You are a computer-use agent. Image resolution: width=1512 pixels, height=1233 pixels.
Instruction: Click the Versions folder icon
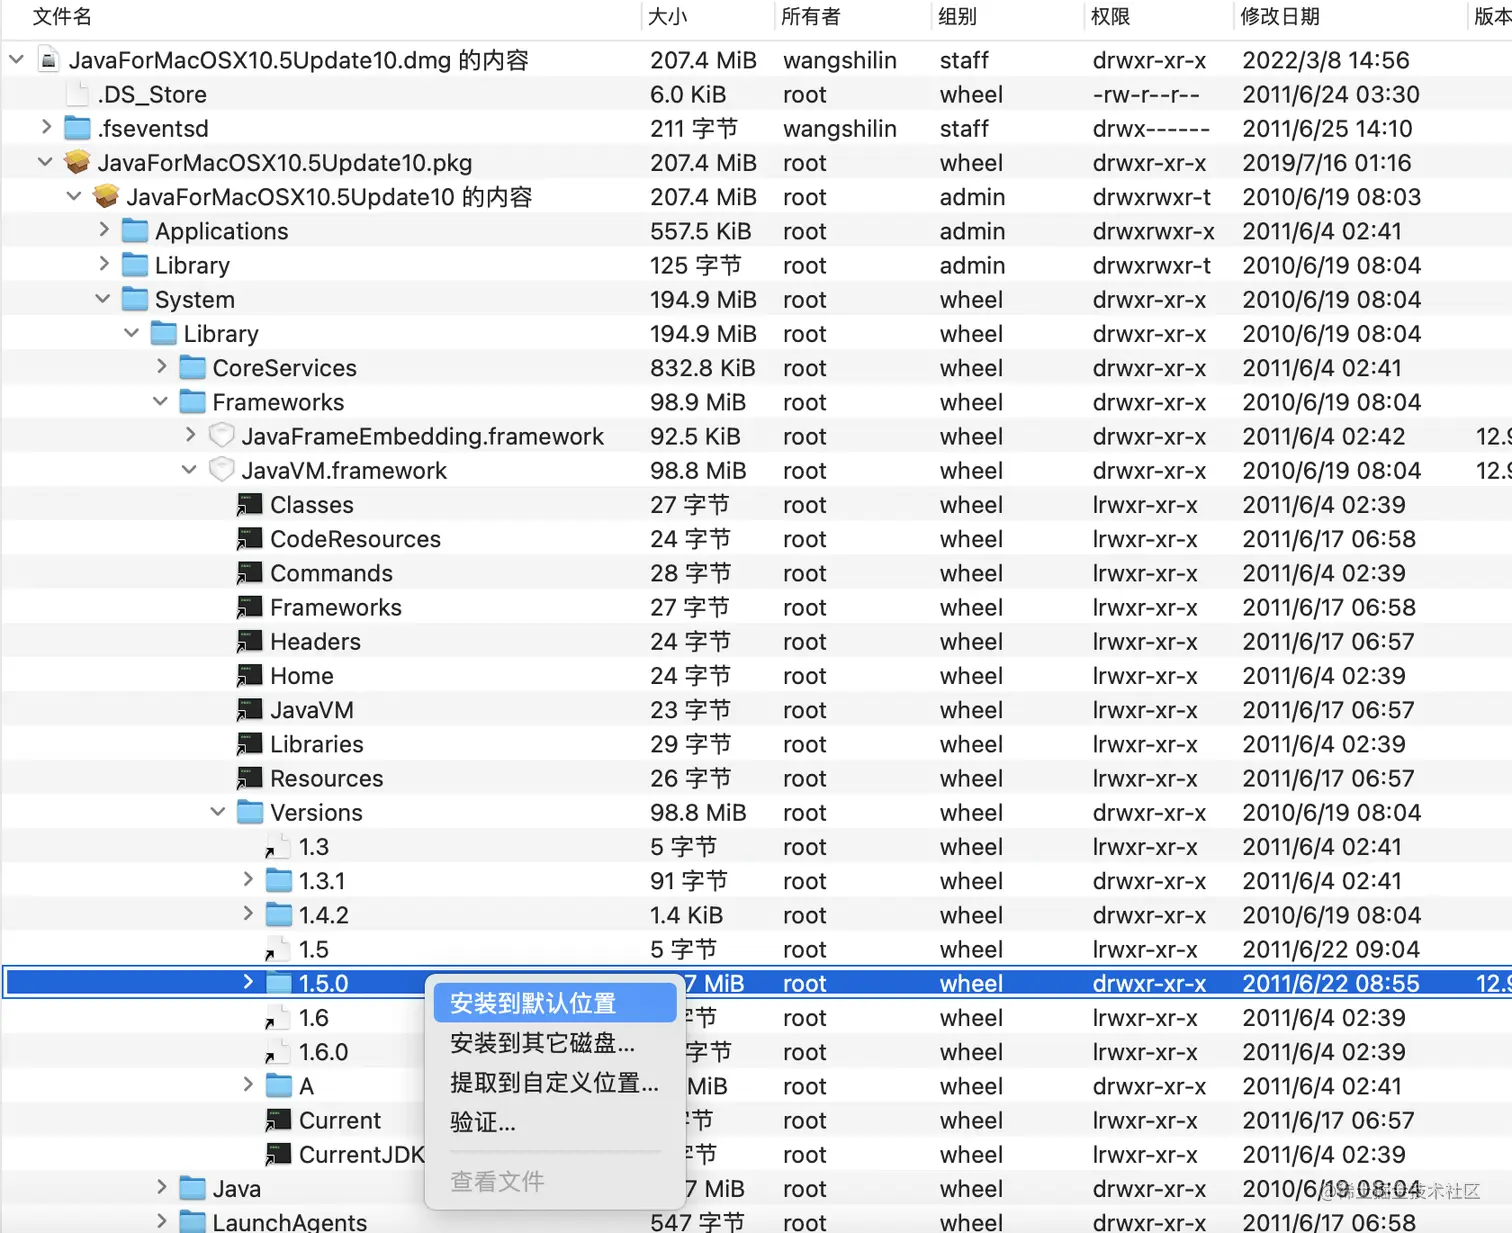(250, 812)
